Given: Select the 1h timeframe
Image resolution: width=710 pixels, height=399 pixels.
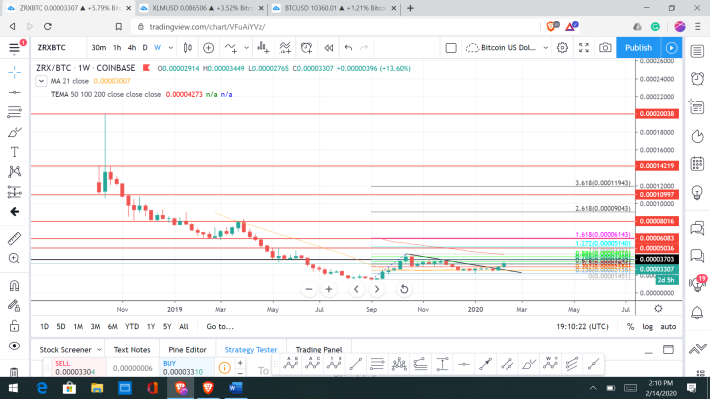Looking at the screenshot, I should click(117, 48).
